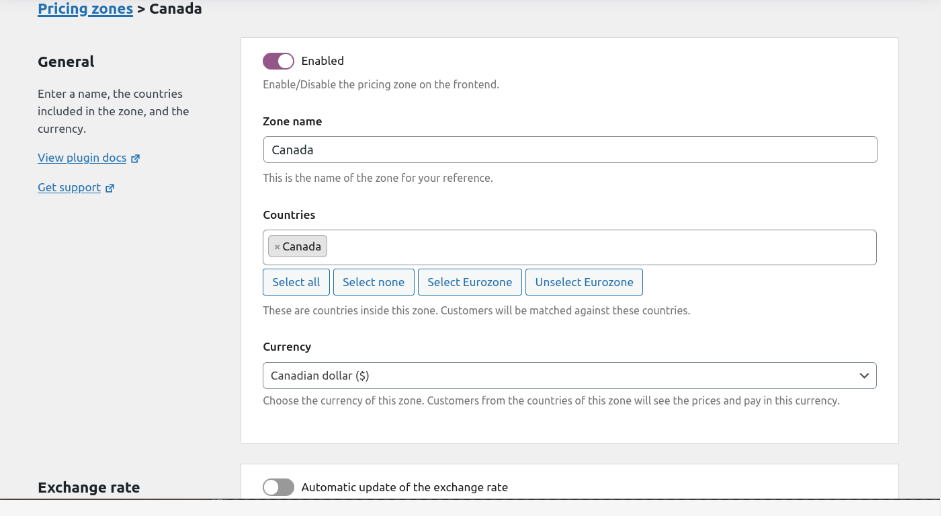Enable automatic update of the exchange rate

(x=278, y=487)
